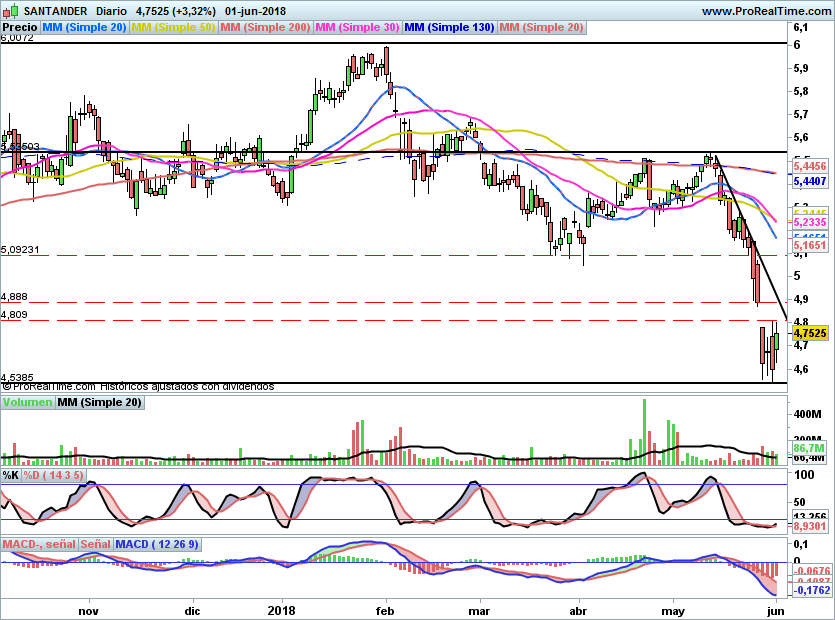
Task: Click the 5,6 price axis label
Action: click(801, 137)
